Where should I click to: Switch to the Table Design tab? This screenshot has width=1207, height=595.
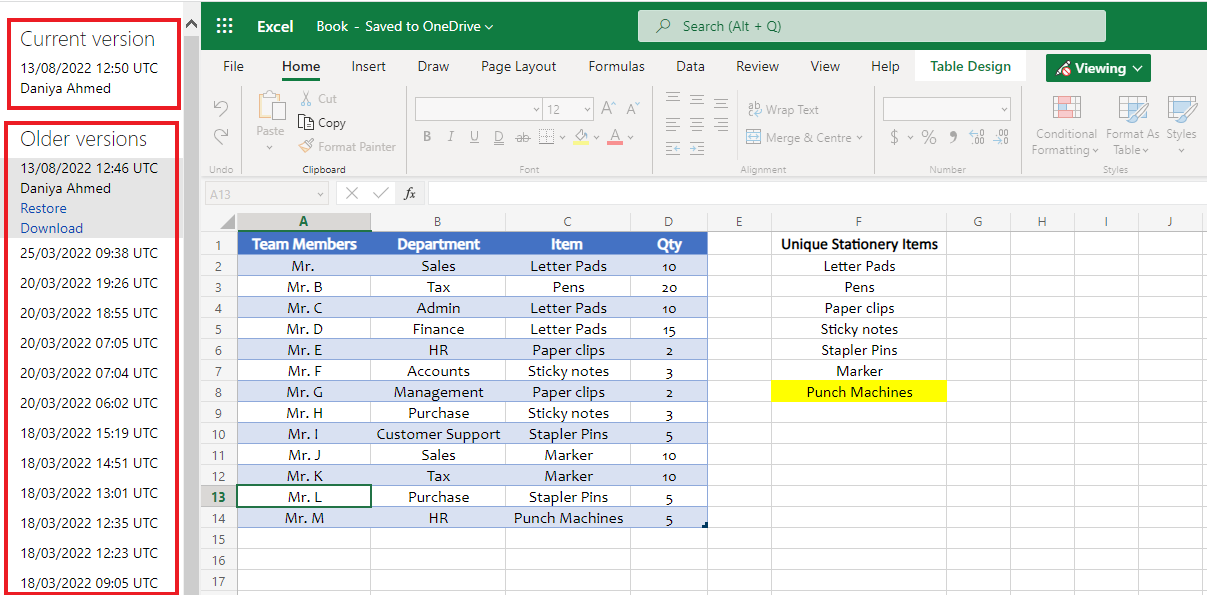[969, 66]
